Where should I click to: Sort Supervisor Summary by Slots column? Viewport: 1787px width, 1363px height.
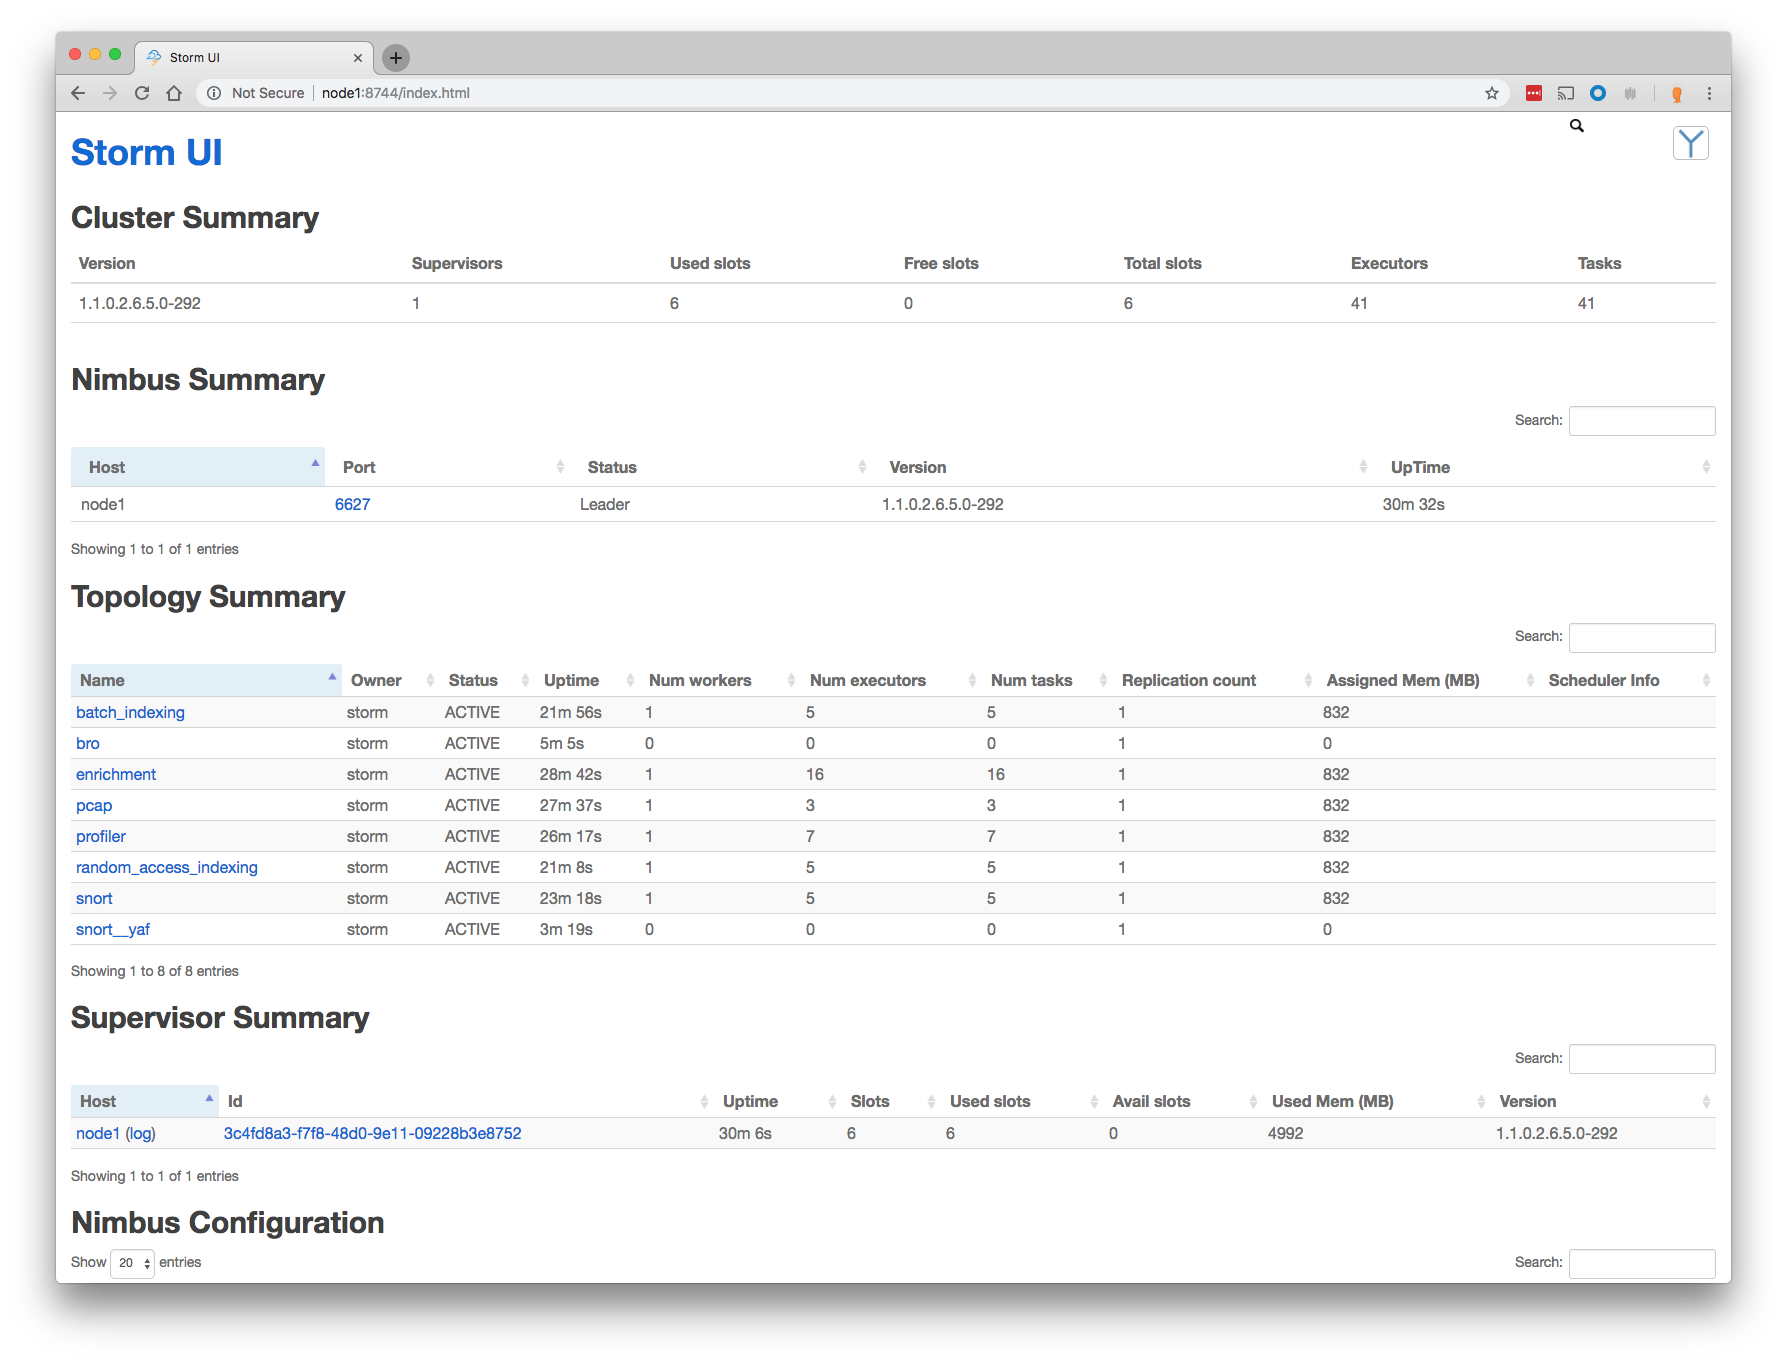[891, 1101]
